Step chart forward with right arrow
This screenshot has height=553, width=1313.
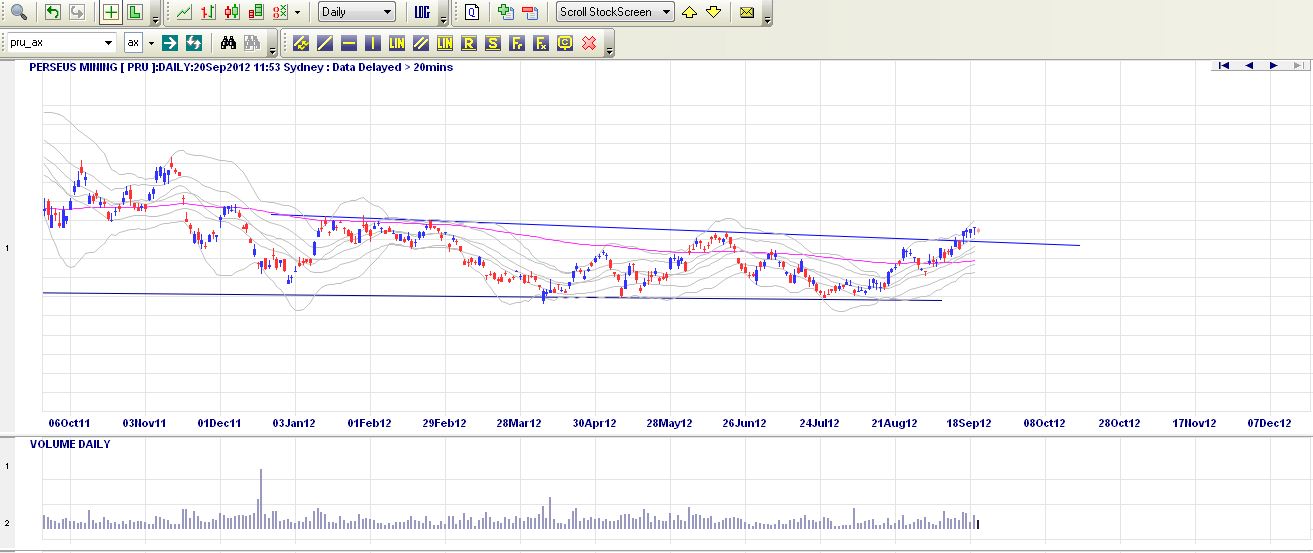click(x=1274, y=65)
